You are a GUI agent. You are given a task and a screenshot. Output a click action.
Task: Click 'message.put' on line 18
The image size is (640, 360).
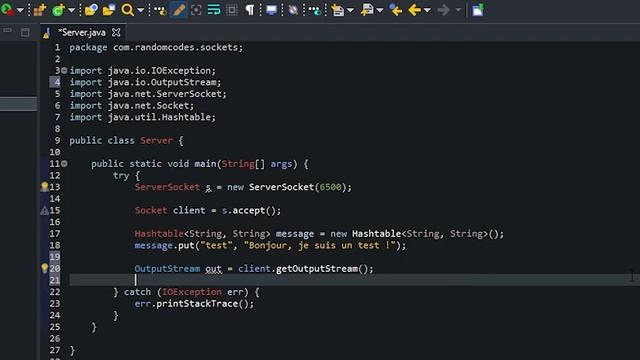click(x=164, y=245)
